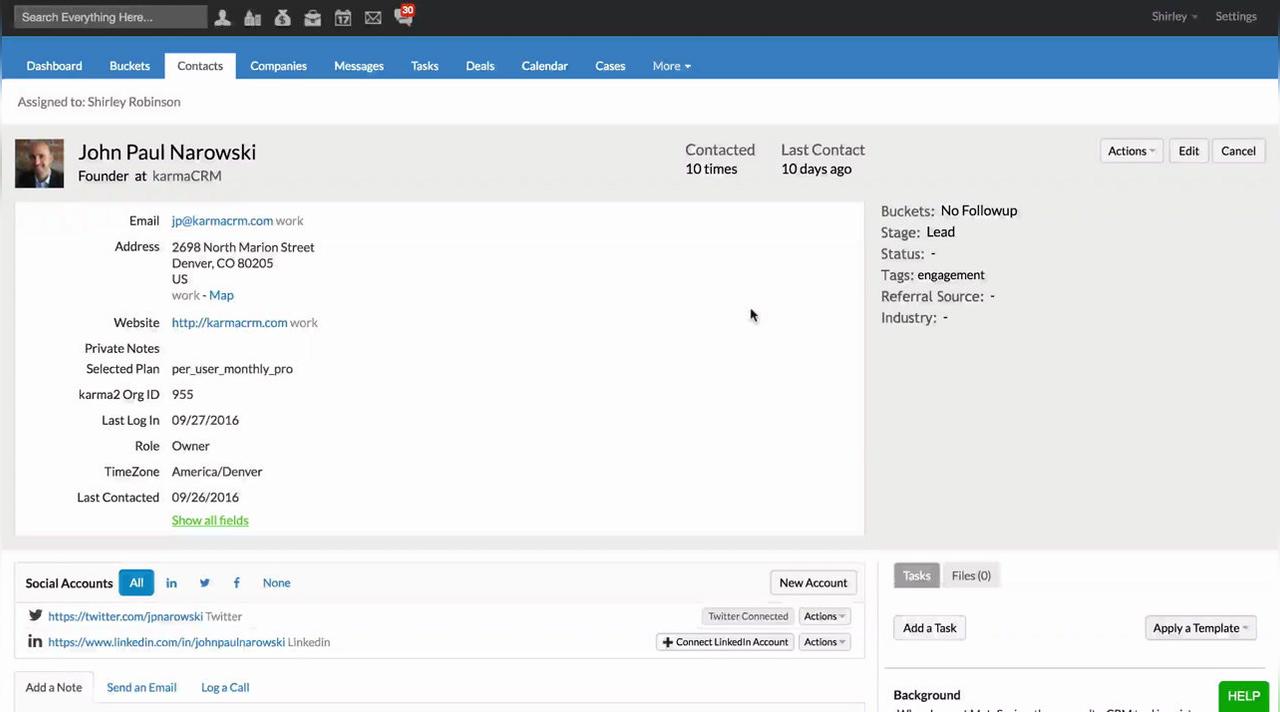This screenshot has height=712, width=1280.
Task: Open the Deals tab
Action: 480,66
